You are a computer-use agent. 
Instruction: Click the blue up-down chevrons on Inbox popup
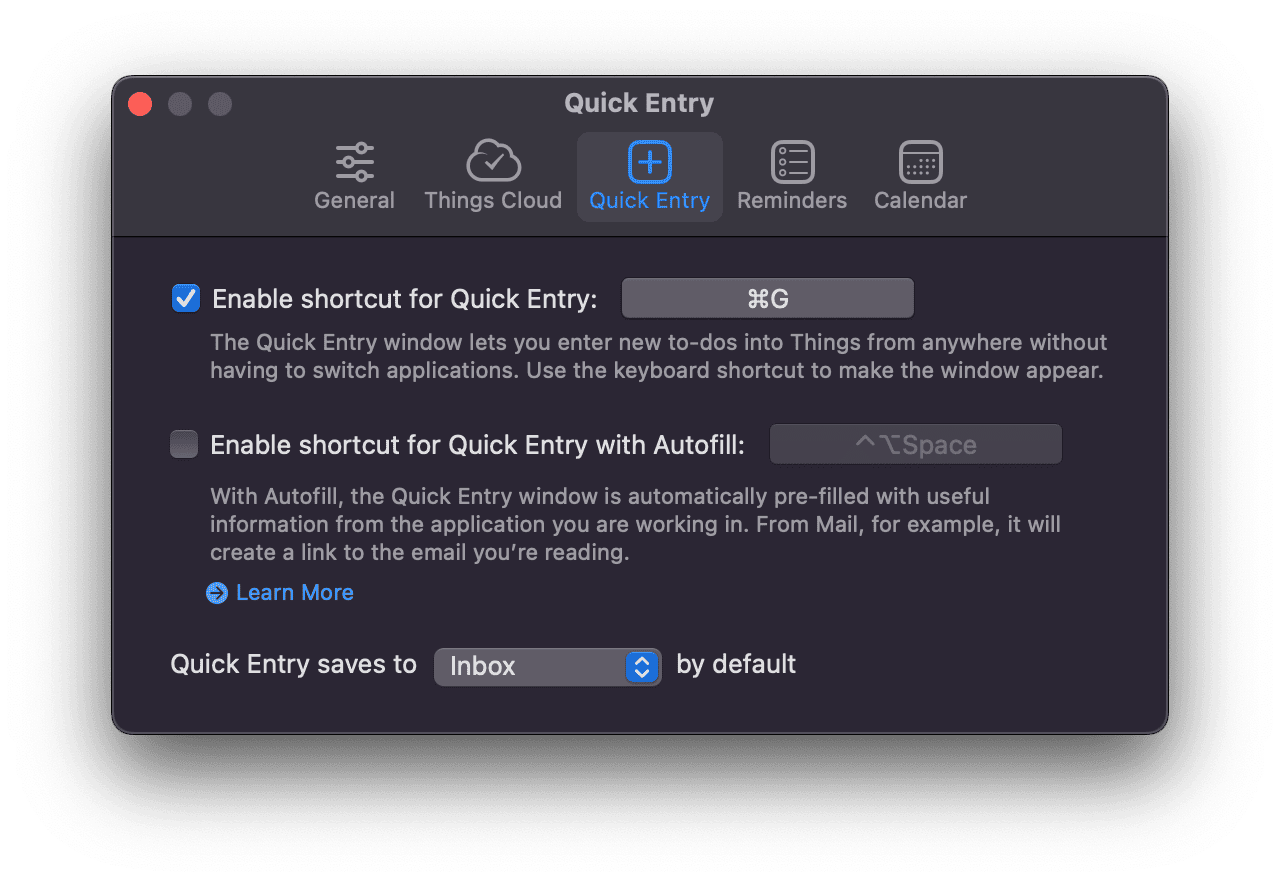tap(641, 666)
